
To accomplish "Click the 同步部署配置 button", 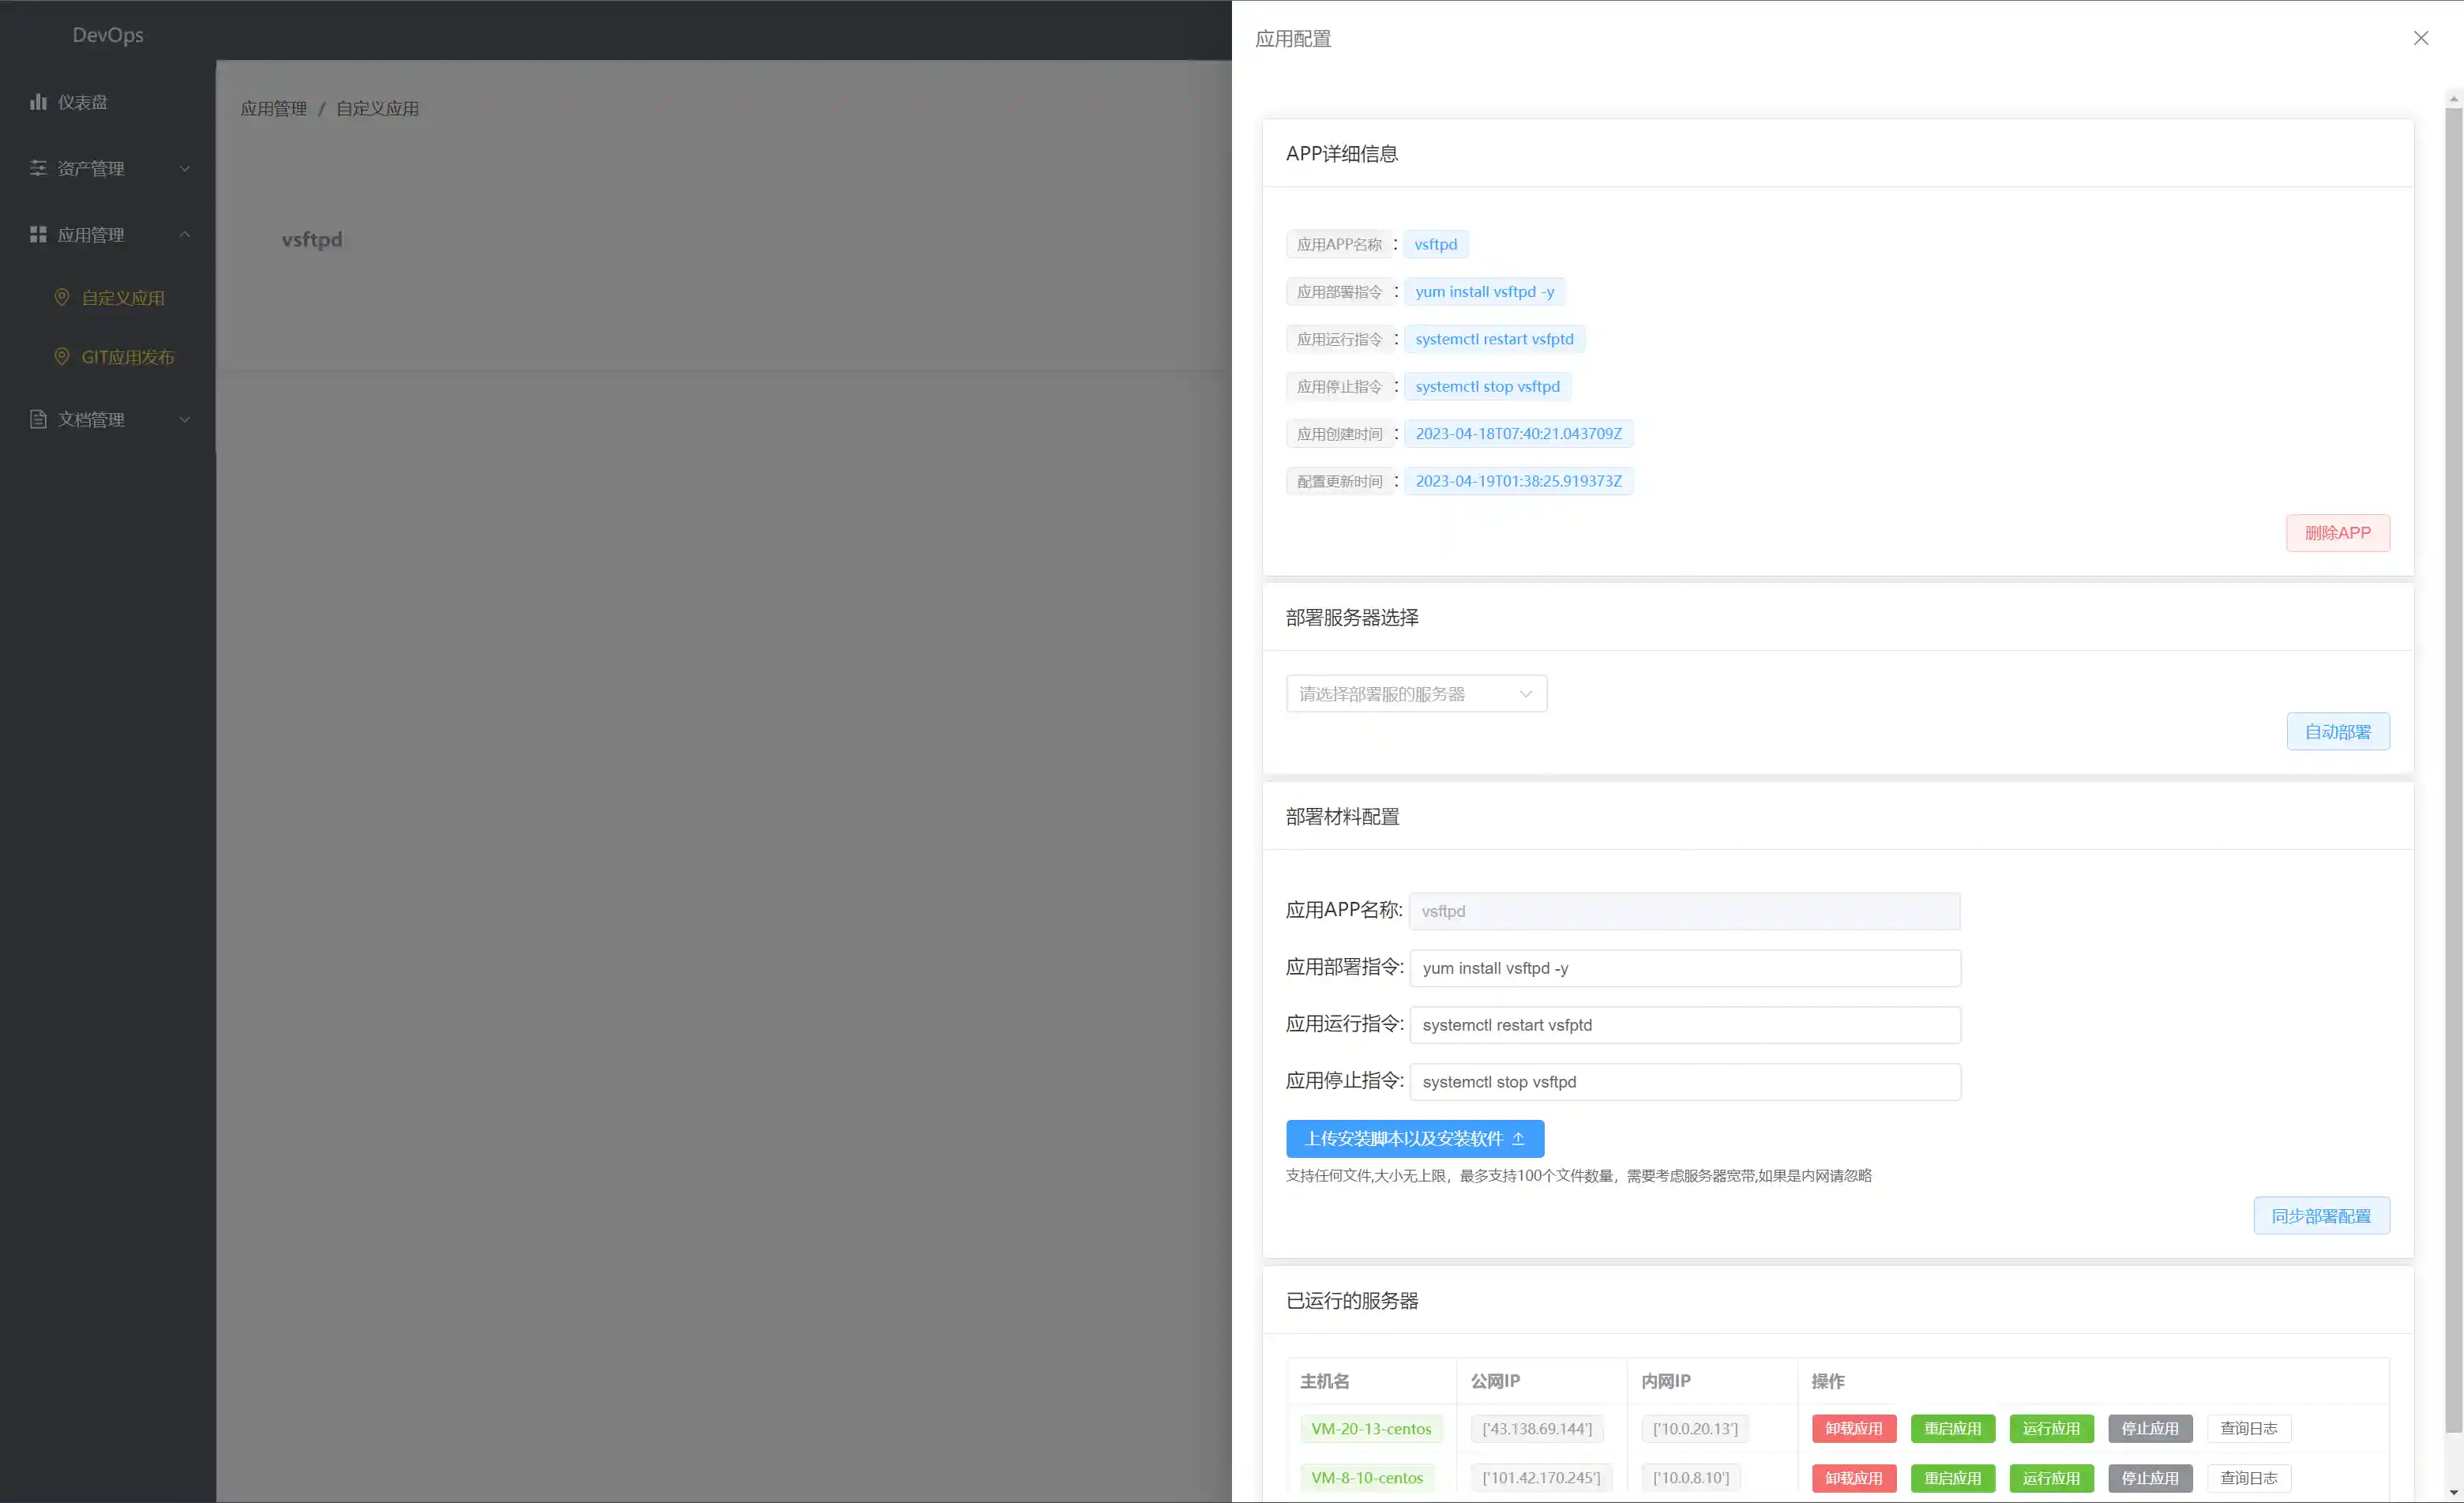I will point(2320,1215).
